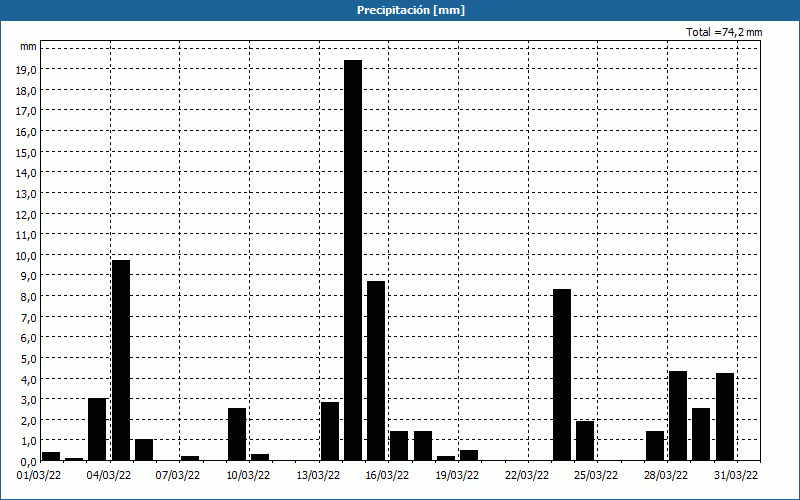
Task: Click the "17,0" y-axis label
Action: click(x=26, y=111)
